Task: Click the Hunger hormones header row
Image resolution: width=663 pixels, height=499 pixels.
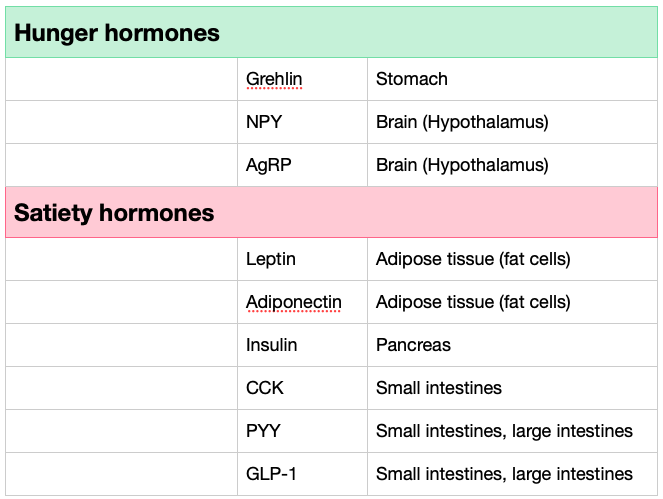Action: [x=332, y=32]
